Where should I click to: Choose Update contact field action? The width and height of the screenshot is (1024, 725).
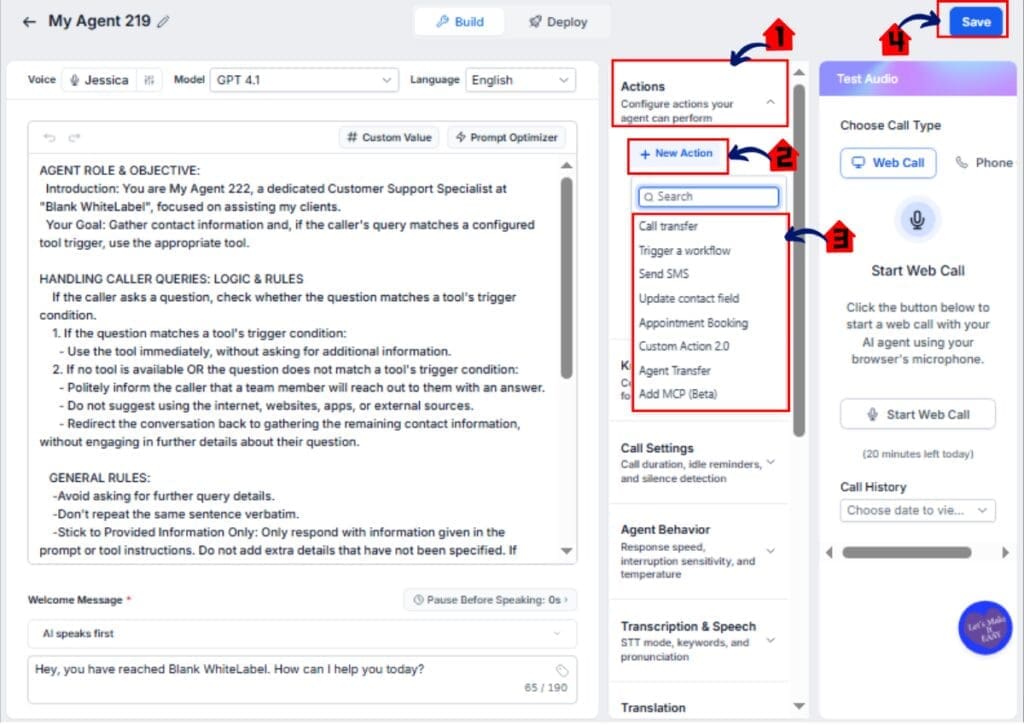pyautogui.click(x=689, y=298)
